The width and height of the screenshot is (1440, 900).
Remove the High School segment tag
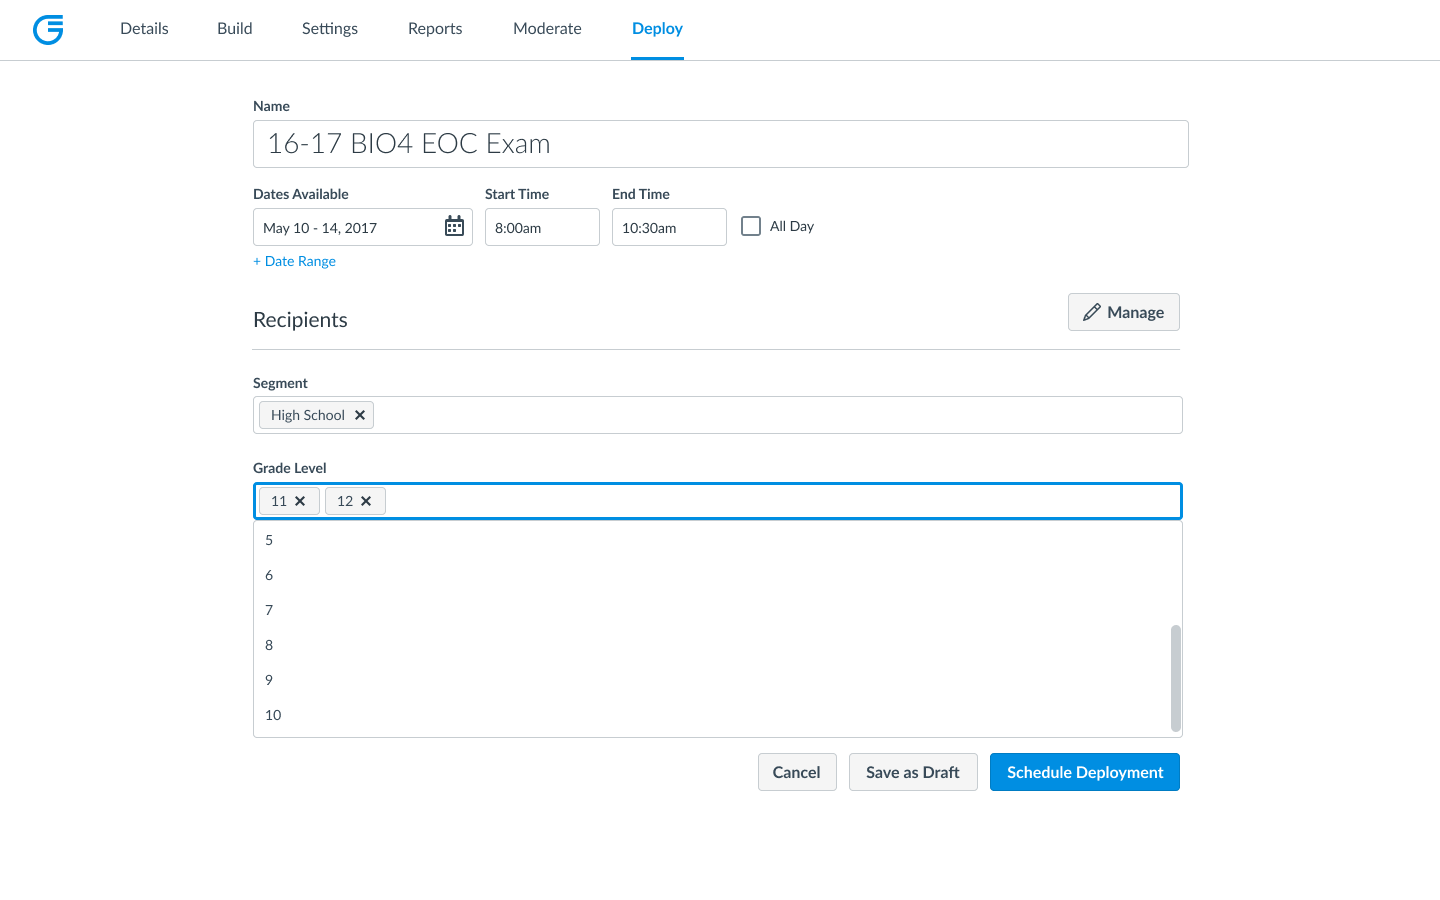(x=360, y=415)
